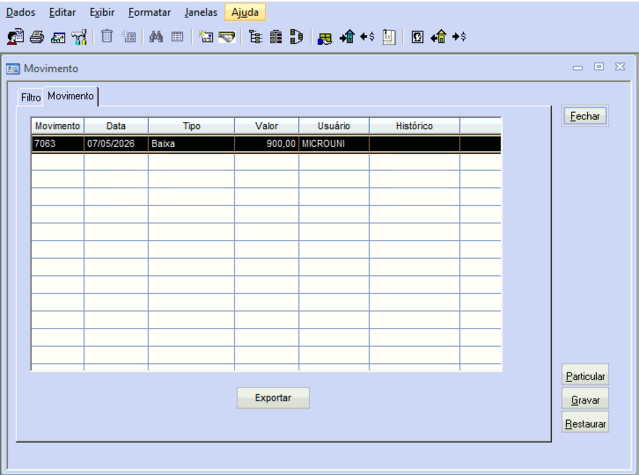Click the 900,00 value cell
The image size is (639, 475).
267,144
